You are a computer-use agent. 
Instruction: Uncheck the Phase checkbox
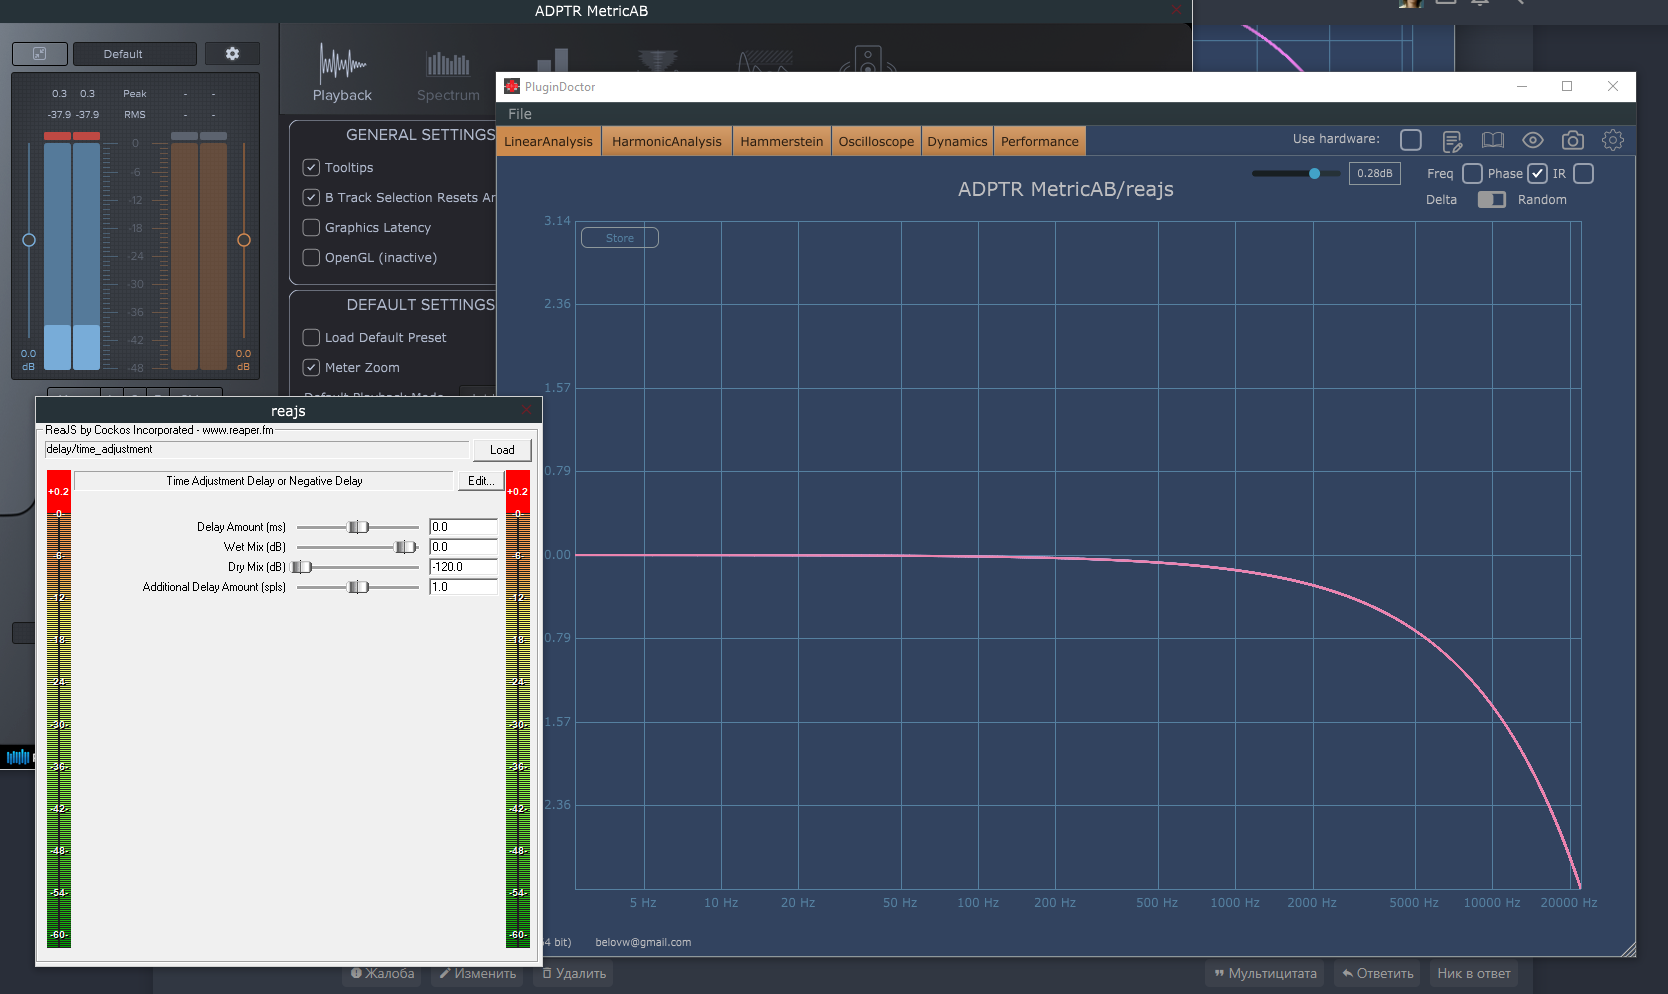pyautogui.click(x=1537, y=174)
